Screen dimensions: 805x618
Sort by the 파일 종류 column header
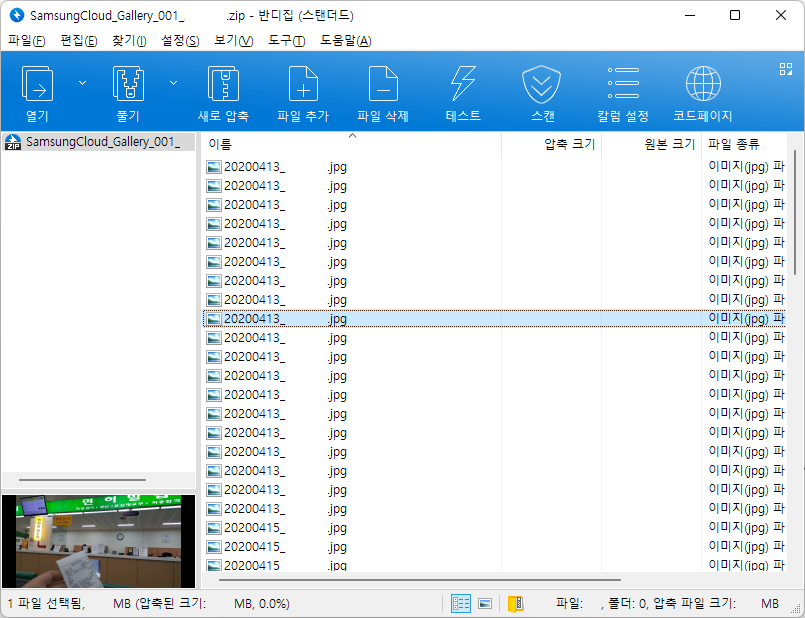[744, 144]
